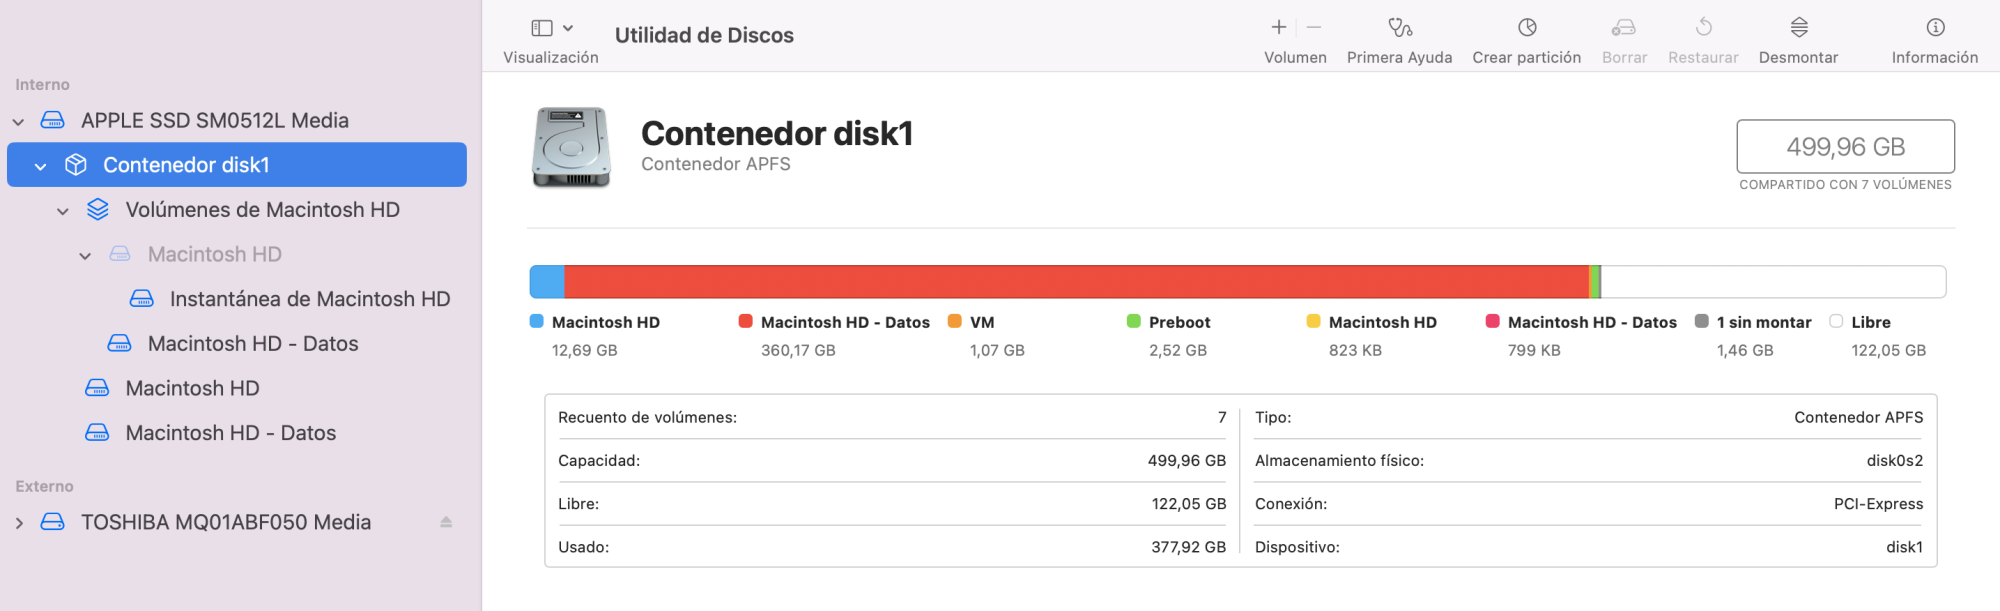Viewport: 2000px width, 611px height.
Task: Click the Contenedor disk1 heading
Action: tap(777, 133)
